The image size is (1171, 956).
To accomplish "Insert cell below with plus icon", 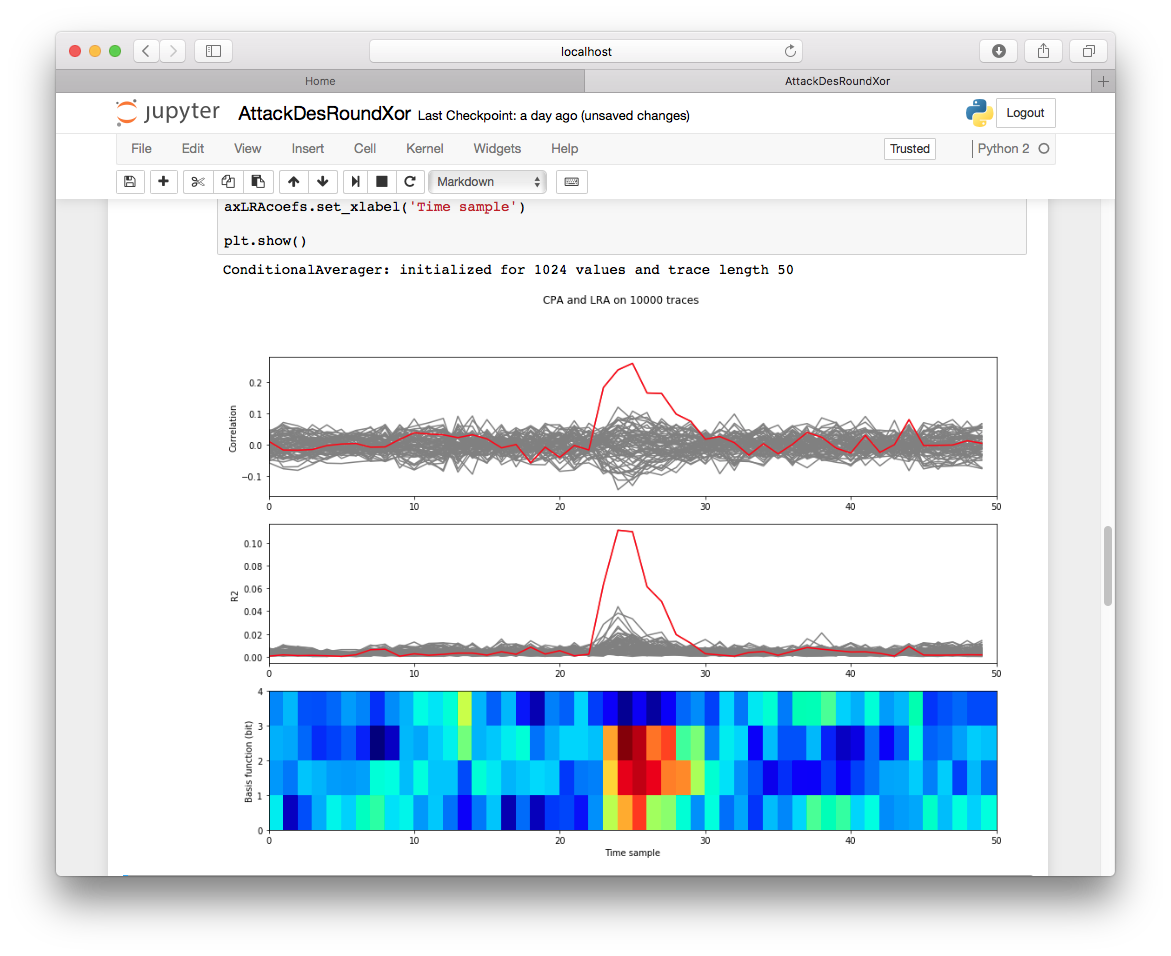I will (164, 182).
